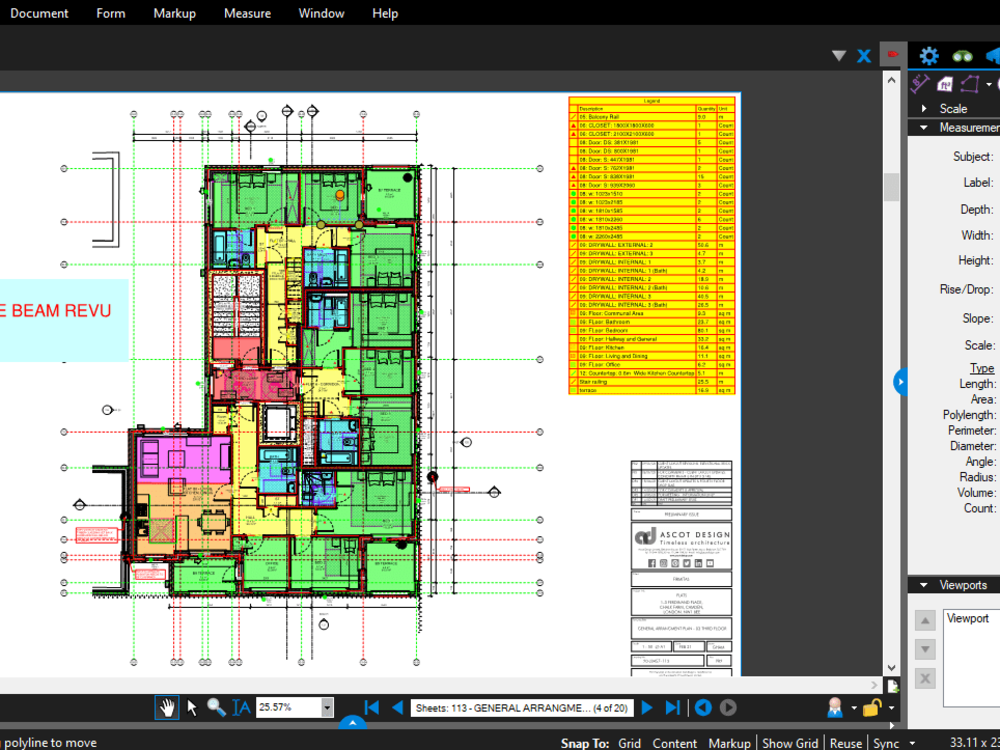
Task: Open the Studio attendee user icon
Action: [835, 707]
